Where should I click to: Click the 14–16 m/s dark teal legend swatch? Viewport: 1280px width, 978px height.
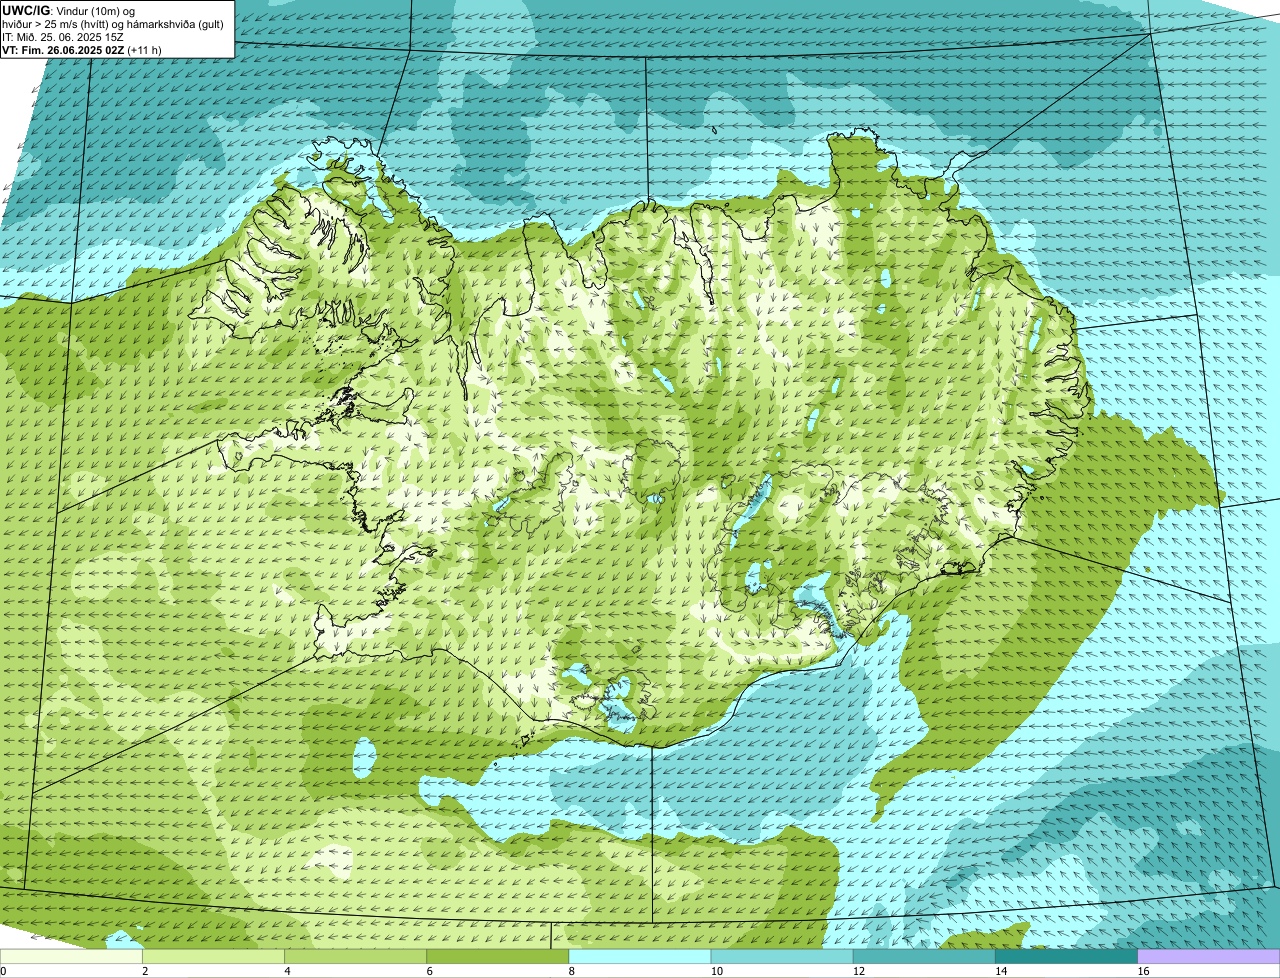(1067, 956)
